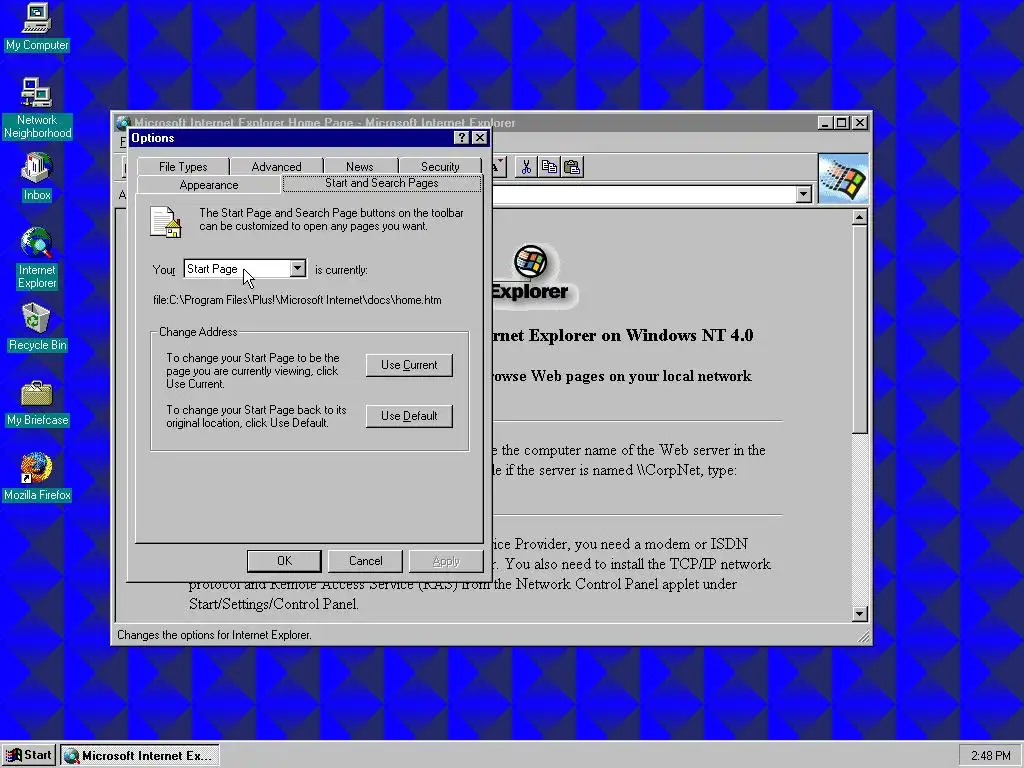Click the browser address input field
The width and height of the screenshot is (1024, 768).
(645, 194)
